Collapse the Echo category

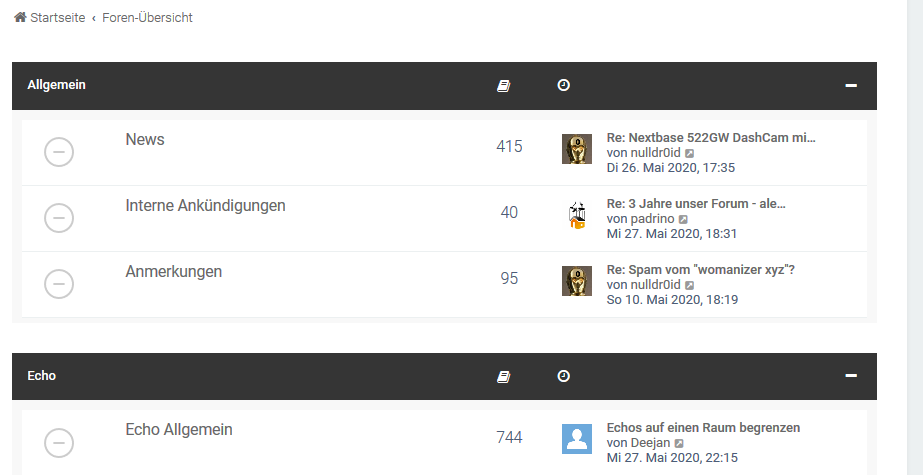coord(851,376)
